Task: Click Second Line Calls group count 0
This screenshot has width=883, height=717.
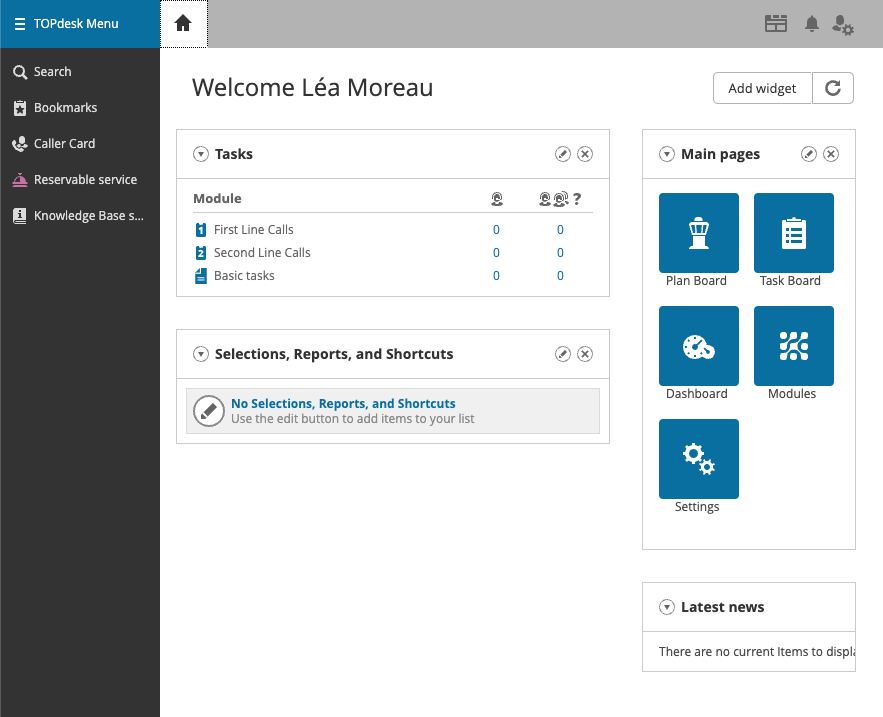Action: pos(560,253)
